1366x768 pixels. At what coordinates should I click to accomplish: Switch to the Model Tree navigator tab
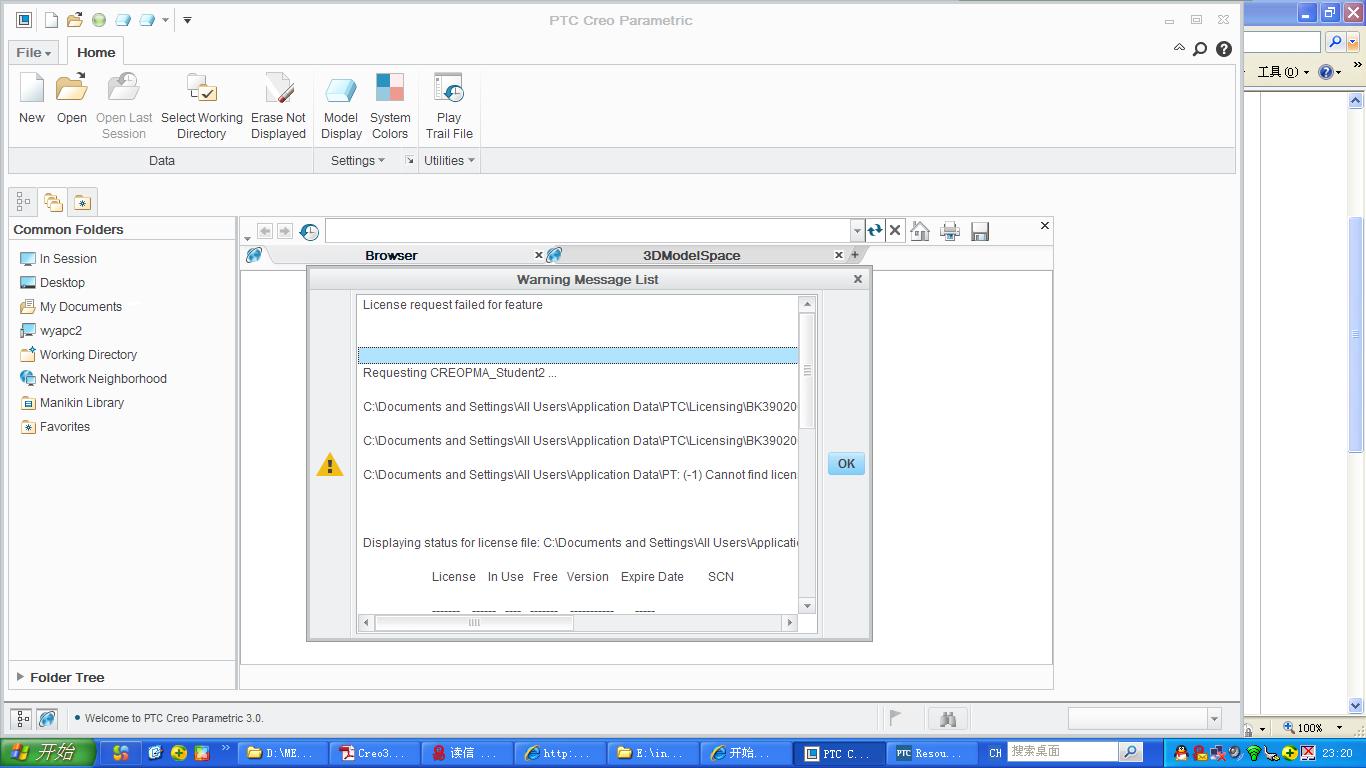pyautogui.click(x=23, y=202)
